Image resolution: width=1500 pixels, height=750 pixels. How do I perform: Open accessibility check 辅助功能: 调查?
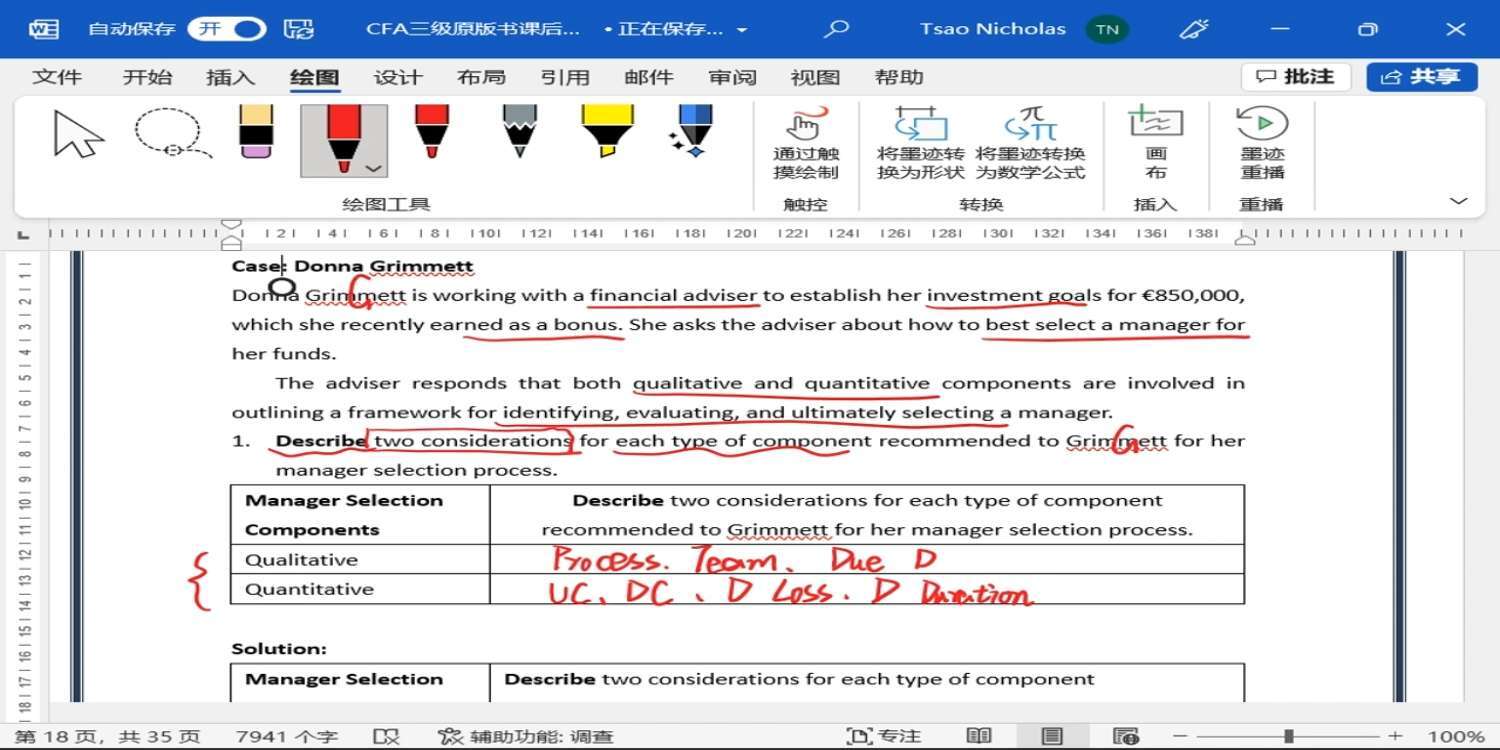point(527,737)
